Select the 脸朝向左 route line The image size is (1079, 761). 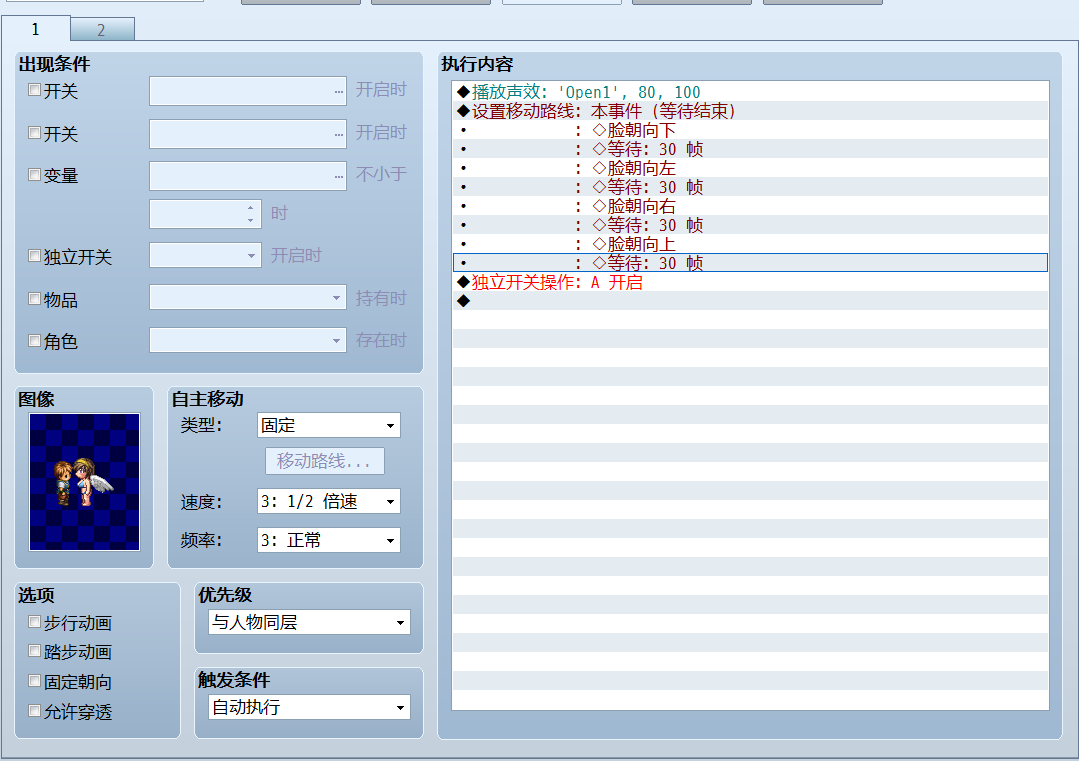click(750, 168)
